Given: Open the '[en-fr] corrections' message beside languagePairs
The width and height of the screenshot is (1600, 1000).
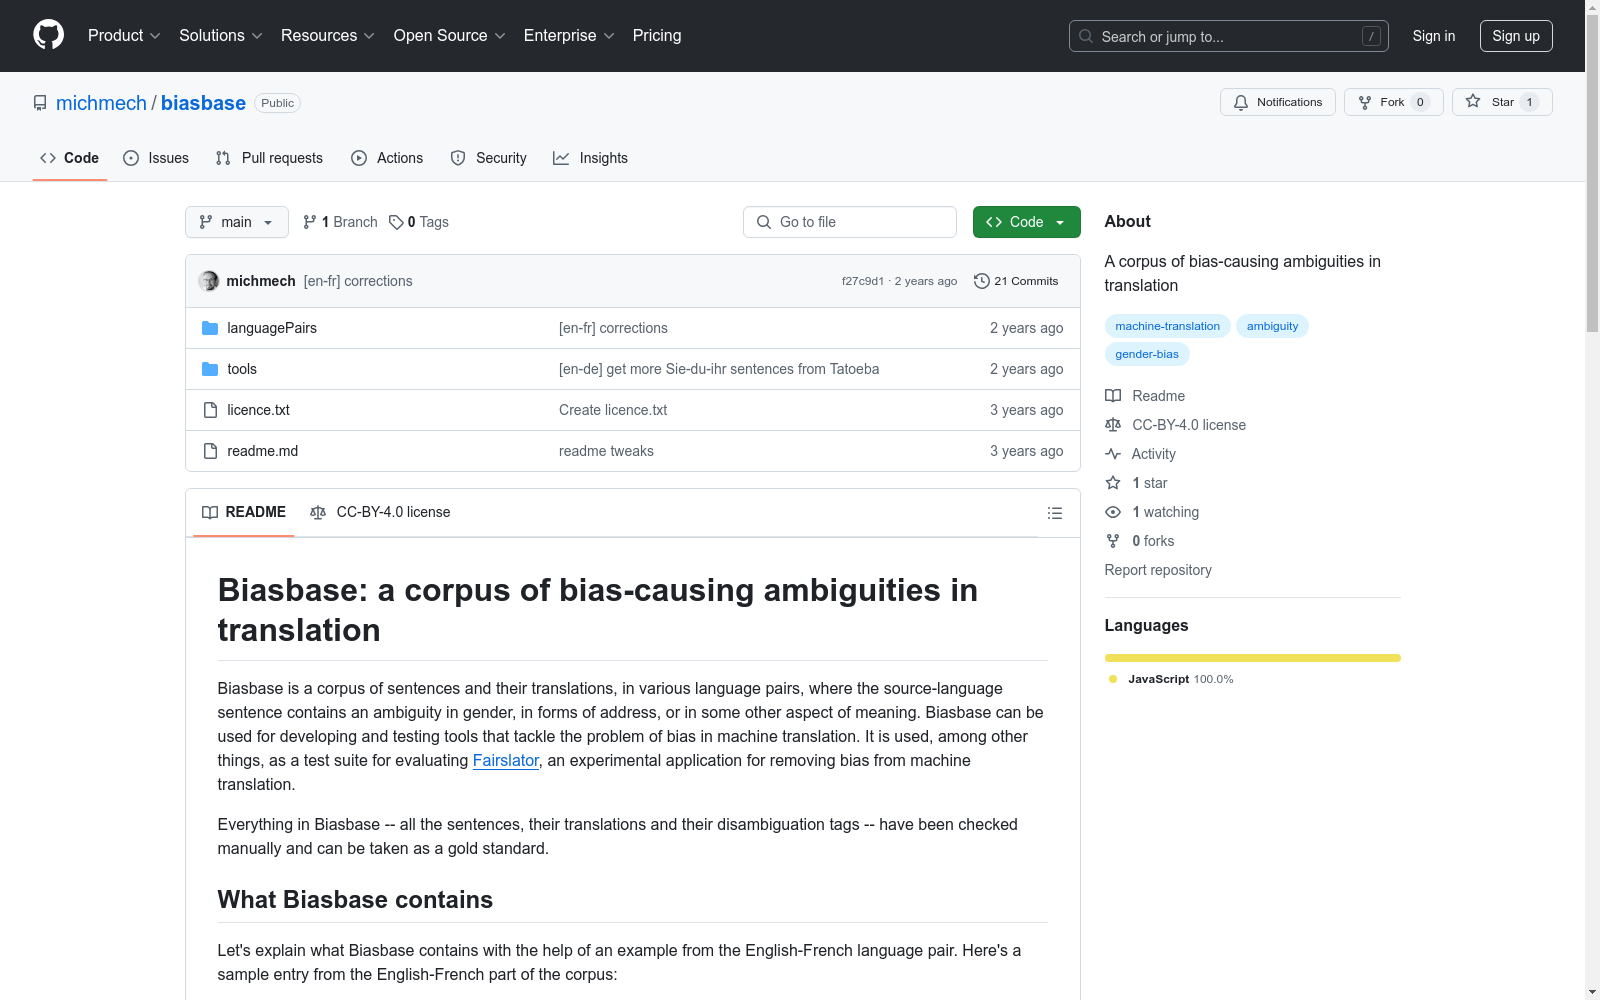Looking at the screenshot, I should click(x=613, y=328).
